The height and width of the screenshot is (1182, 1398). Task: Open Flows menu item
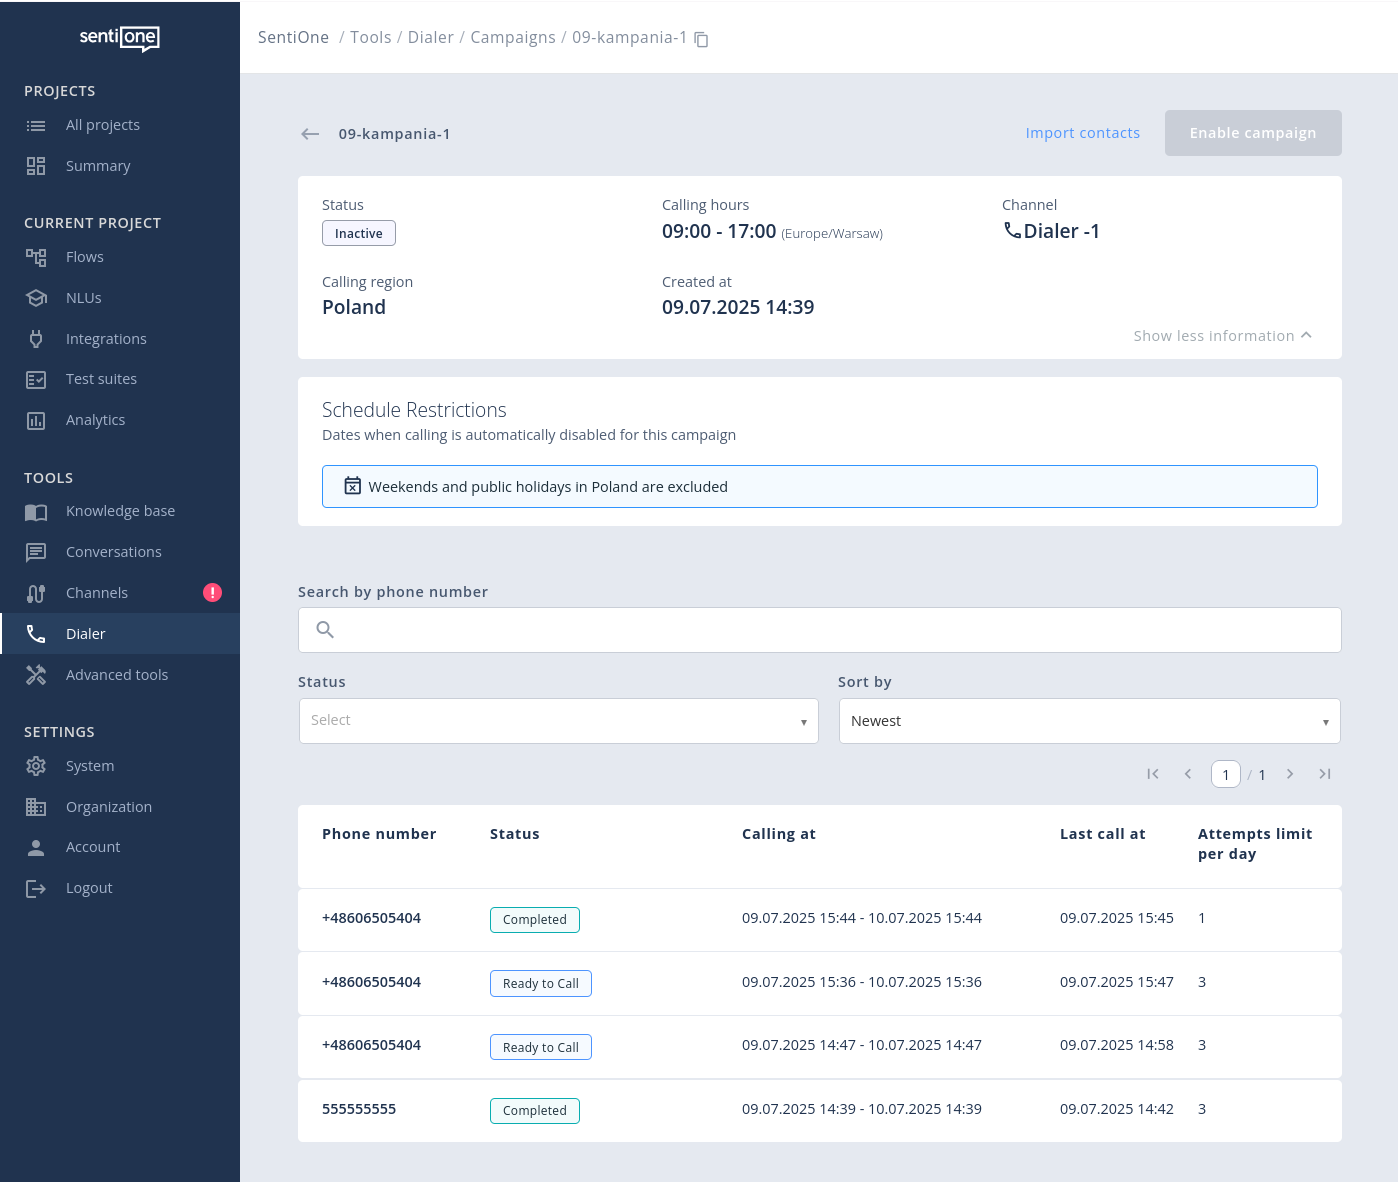pos(85,257)
